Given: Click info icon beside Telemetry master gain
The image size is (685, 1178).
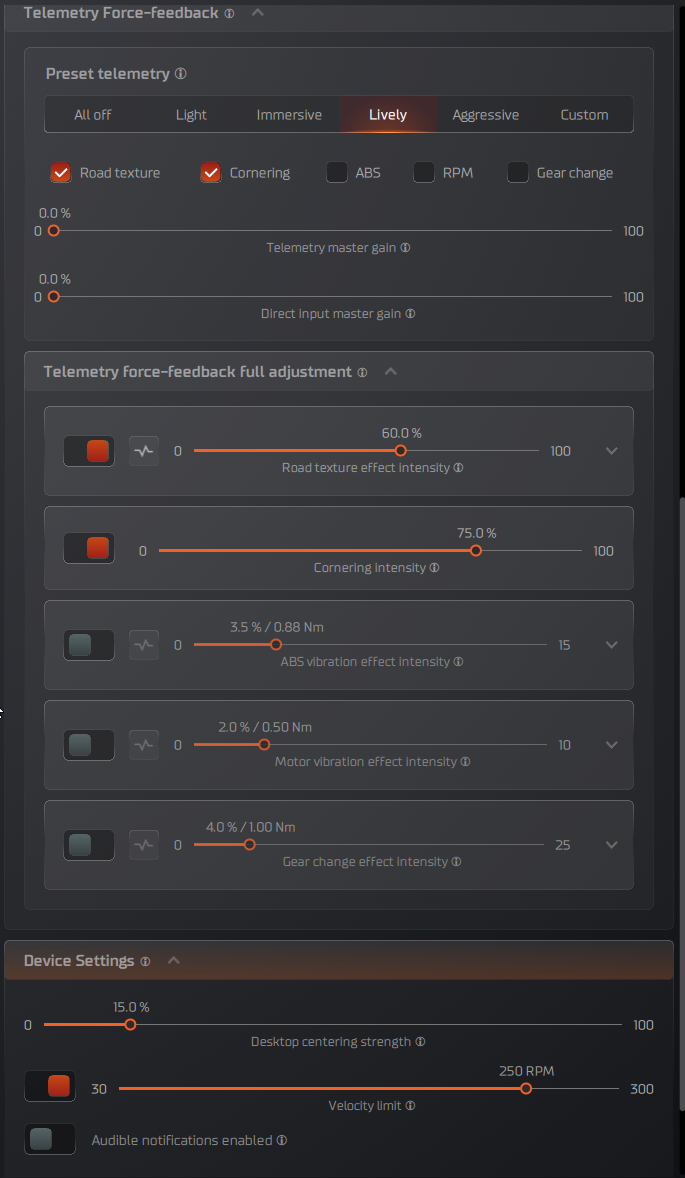Looking at the screenshot, I should (x=406, y=248).
